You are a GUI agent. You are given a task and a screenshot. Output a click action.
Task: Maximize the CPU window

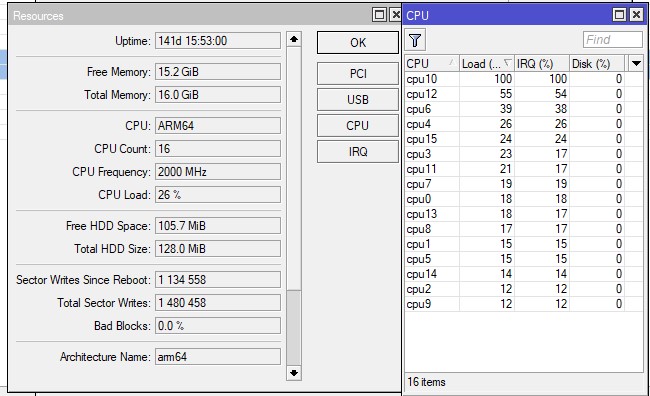tap(619, 15)
